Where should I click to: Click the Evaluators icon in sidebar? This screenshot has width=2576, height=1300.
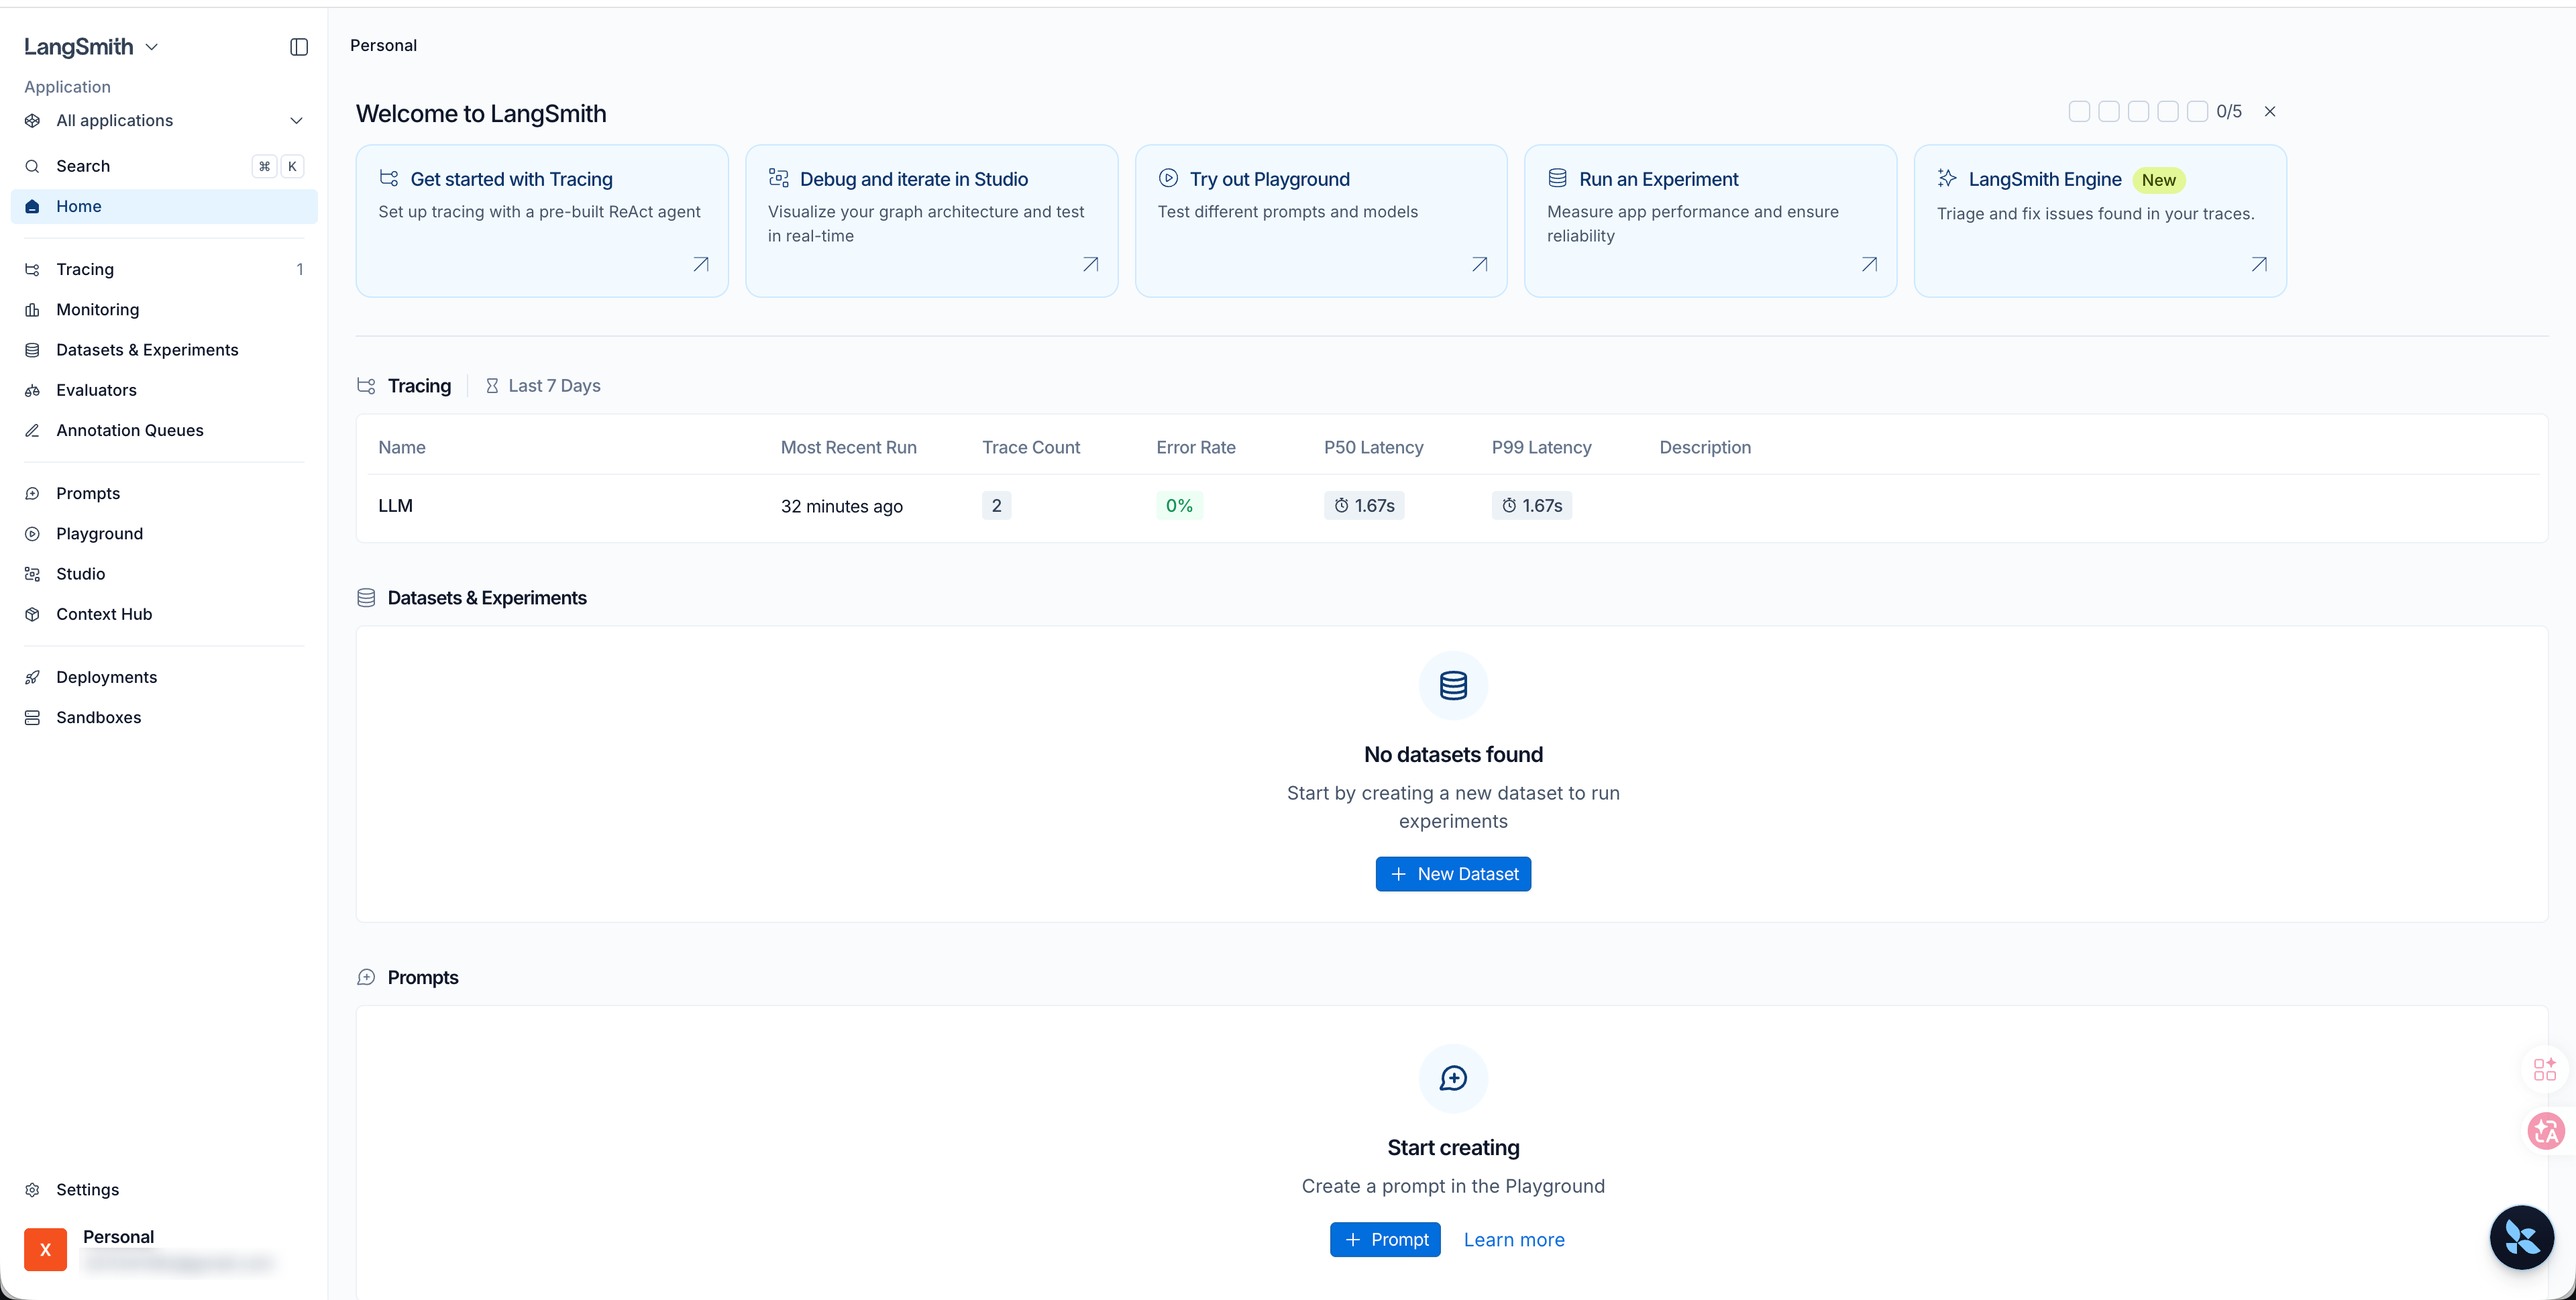(x=32, y=390)
